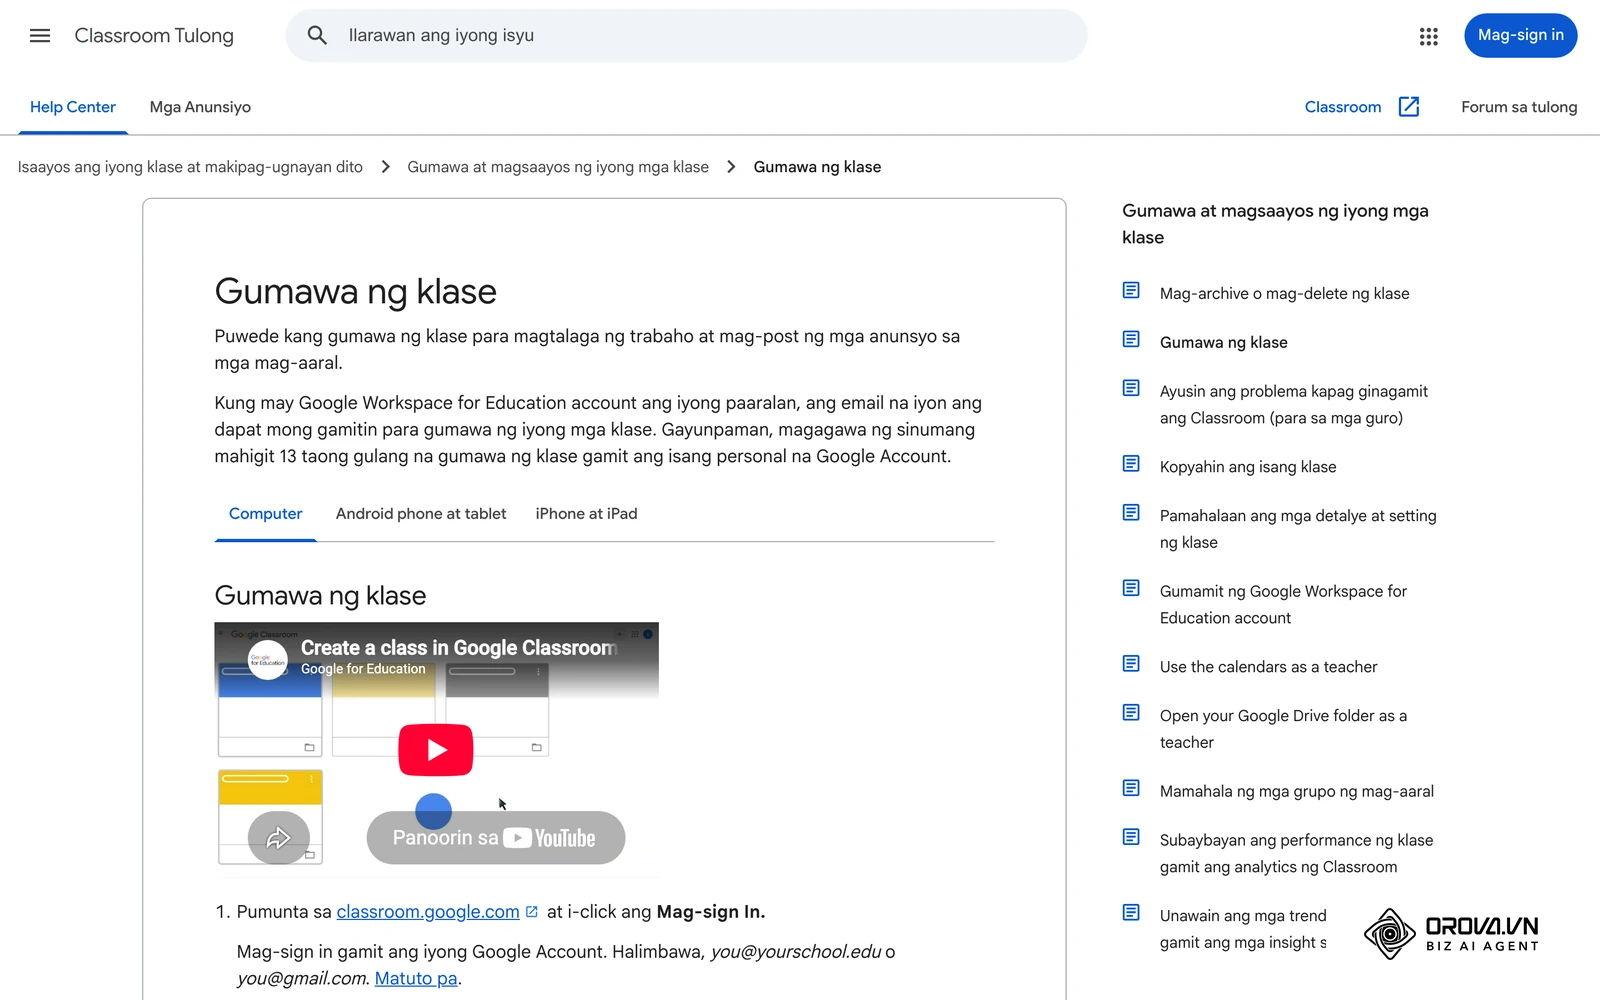Open the Google apps grid
Viewport: 1600px width, 1000px height.
pyautogui.click(x=1428, y=36)
